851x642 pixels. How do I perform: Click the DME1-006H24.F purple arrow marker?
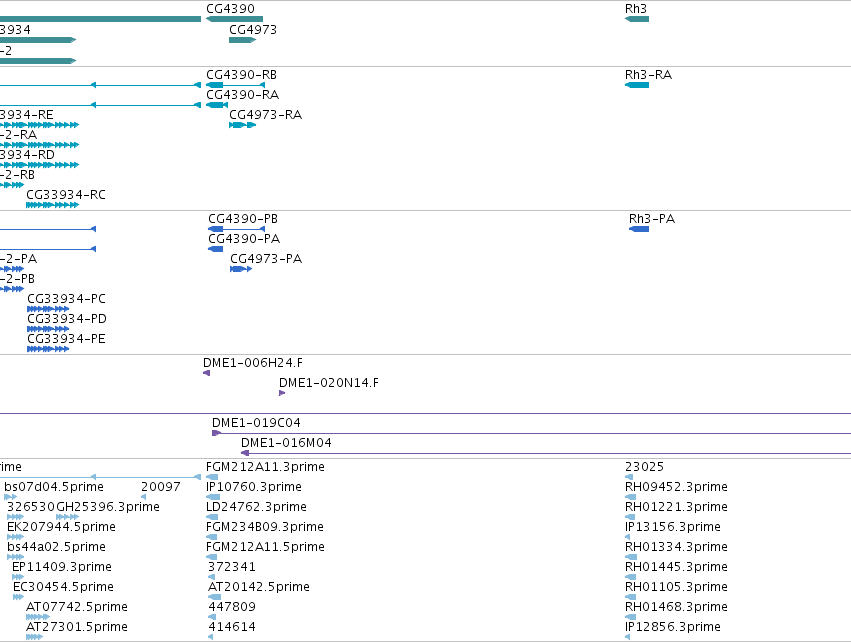click(x=206, y=373)
